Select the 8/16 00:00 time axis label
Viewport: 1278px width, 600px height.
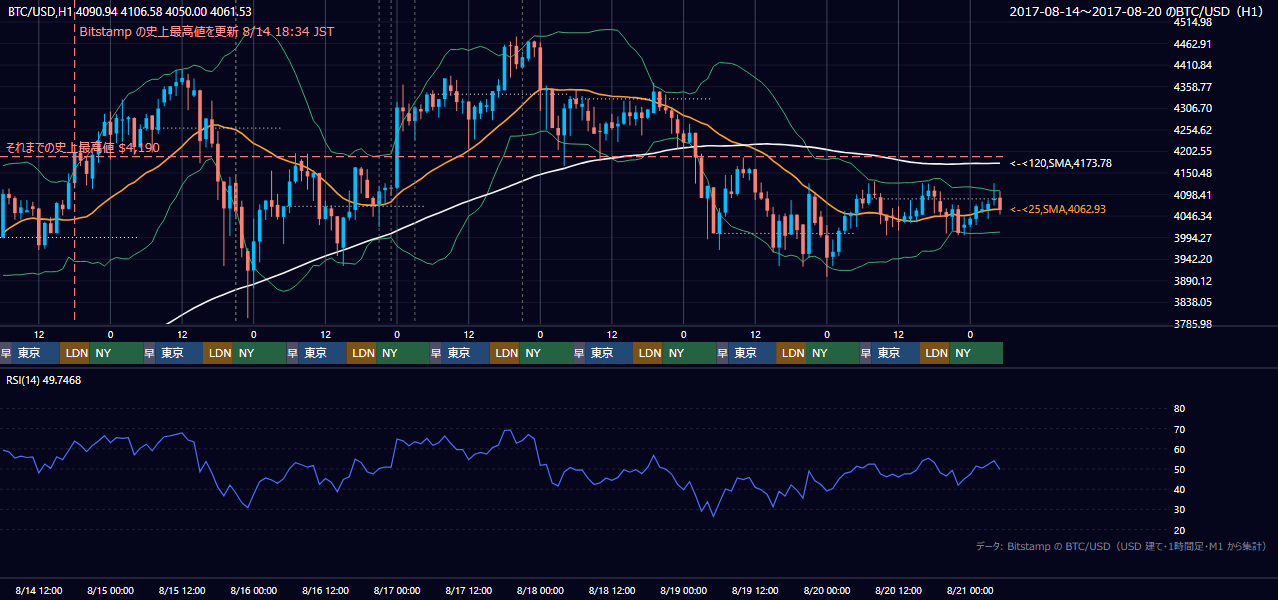pyautogui.click(x=254, y=591)
